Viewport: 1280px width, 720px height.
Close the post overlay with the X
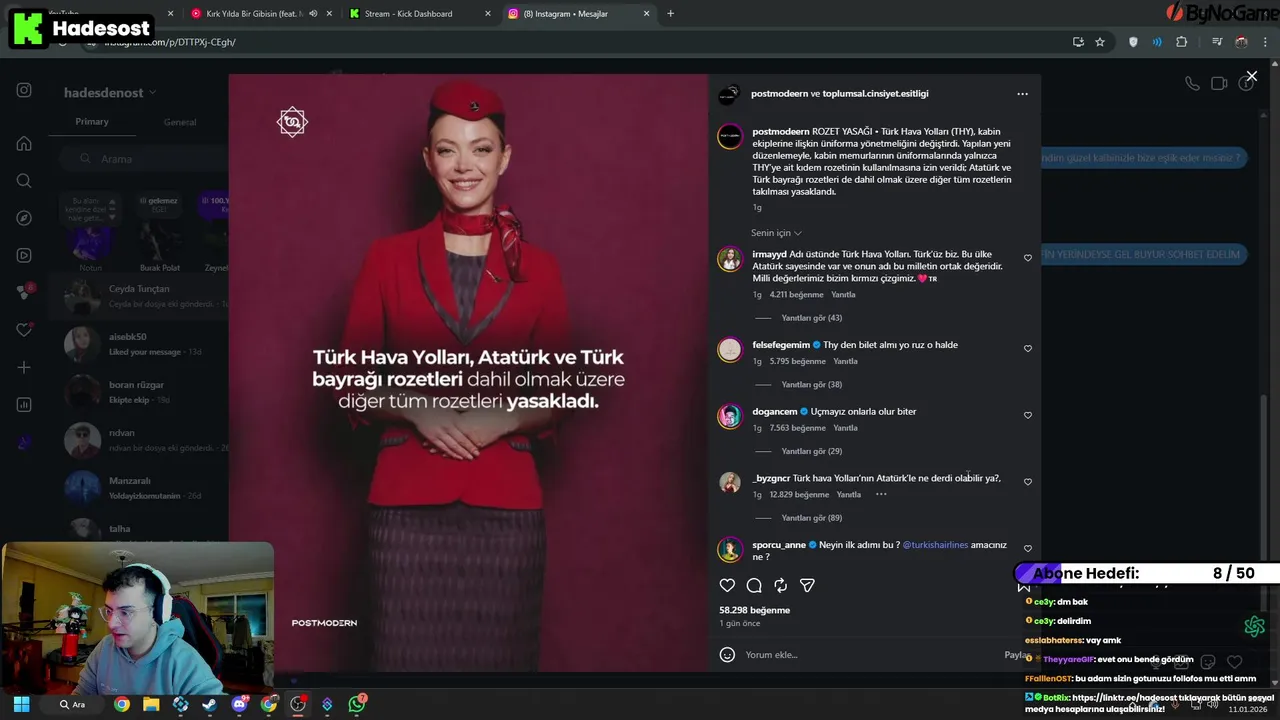pyautogui.click(x=1251, y=76)
